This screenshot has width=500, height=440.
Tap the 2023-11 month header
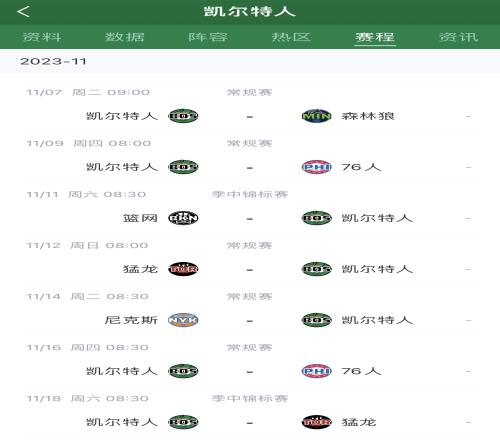[x=53, y=61]
